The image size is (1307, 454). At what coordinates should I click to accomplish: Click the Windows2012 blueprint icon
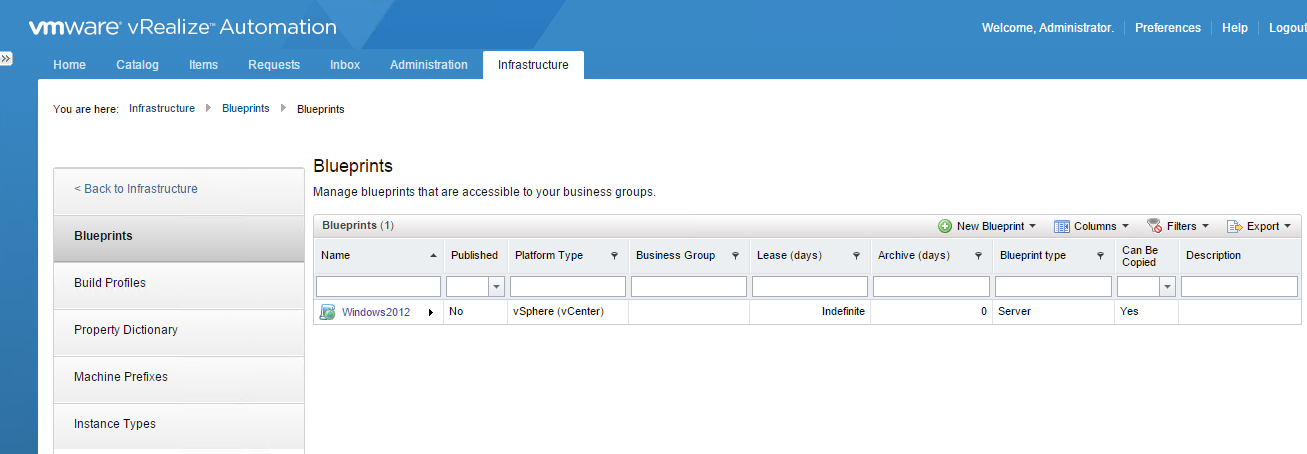pyautogui.click(x=327, y=312)
